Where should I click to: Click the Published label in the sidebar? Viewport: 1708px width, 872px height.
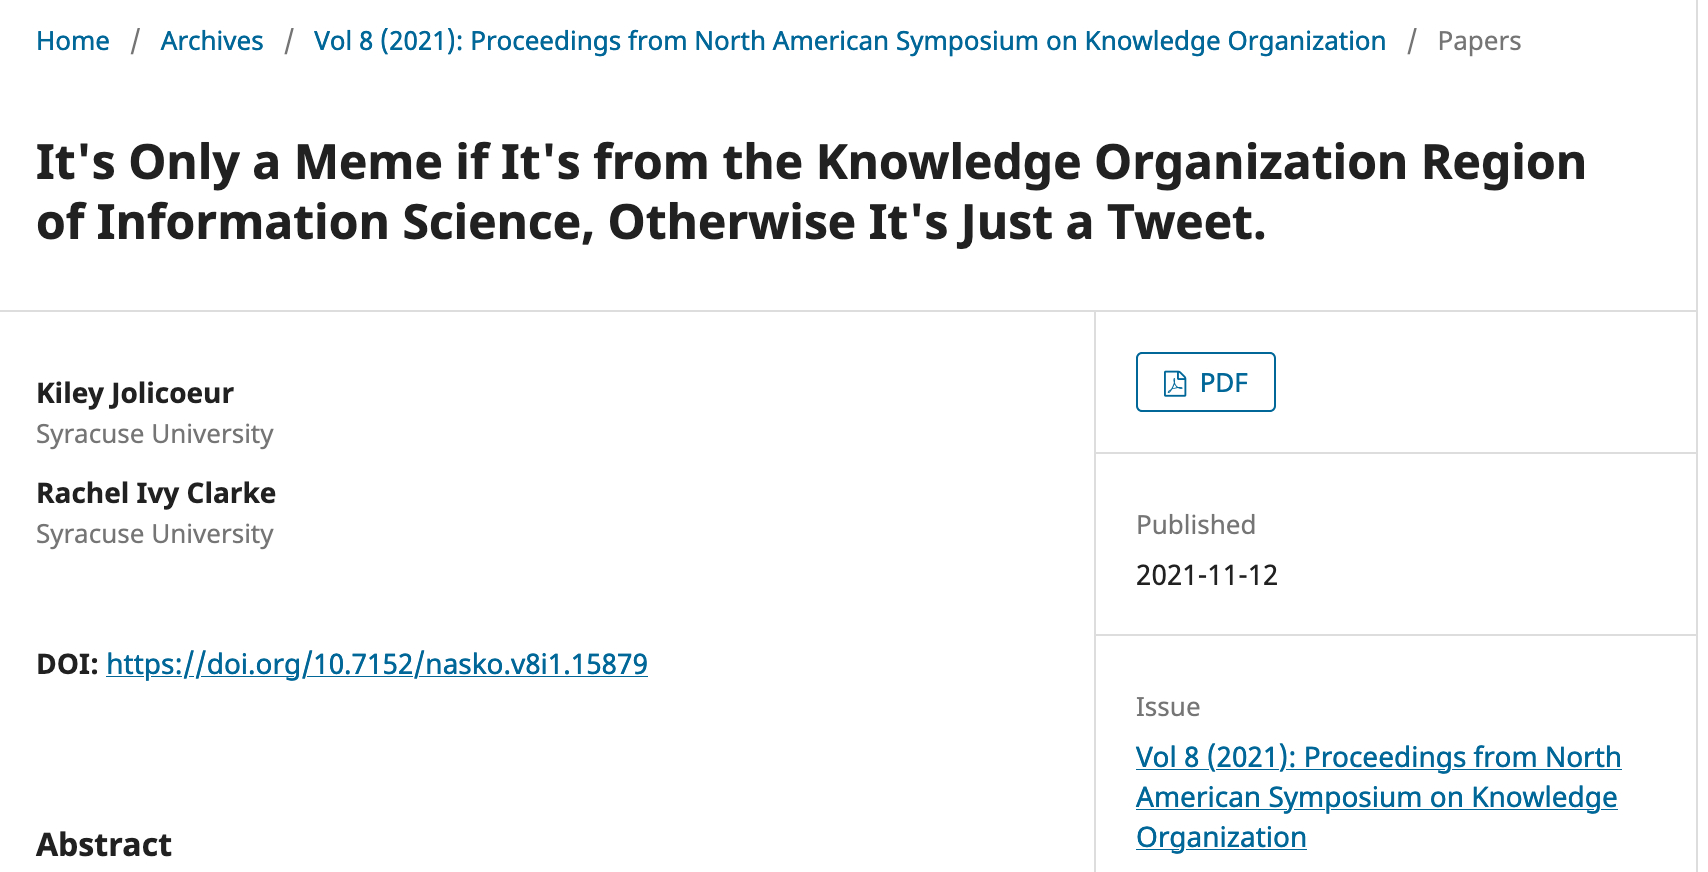click(1195, 525)
